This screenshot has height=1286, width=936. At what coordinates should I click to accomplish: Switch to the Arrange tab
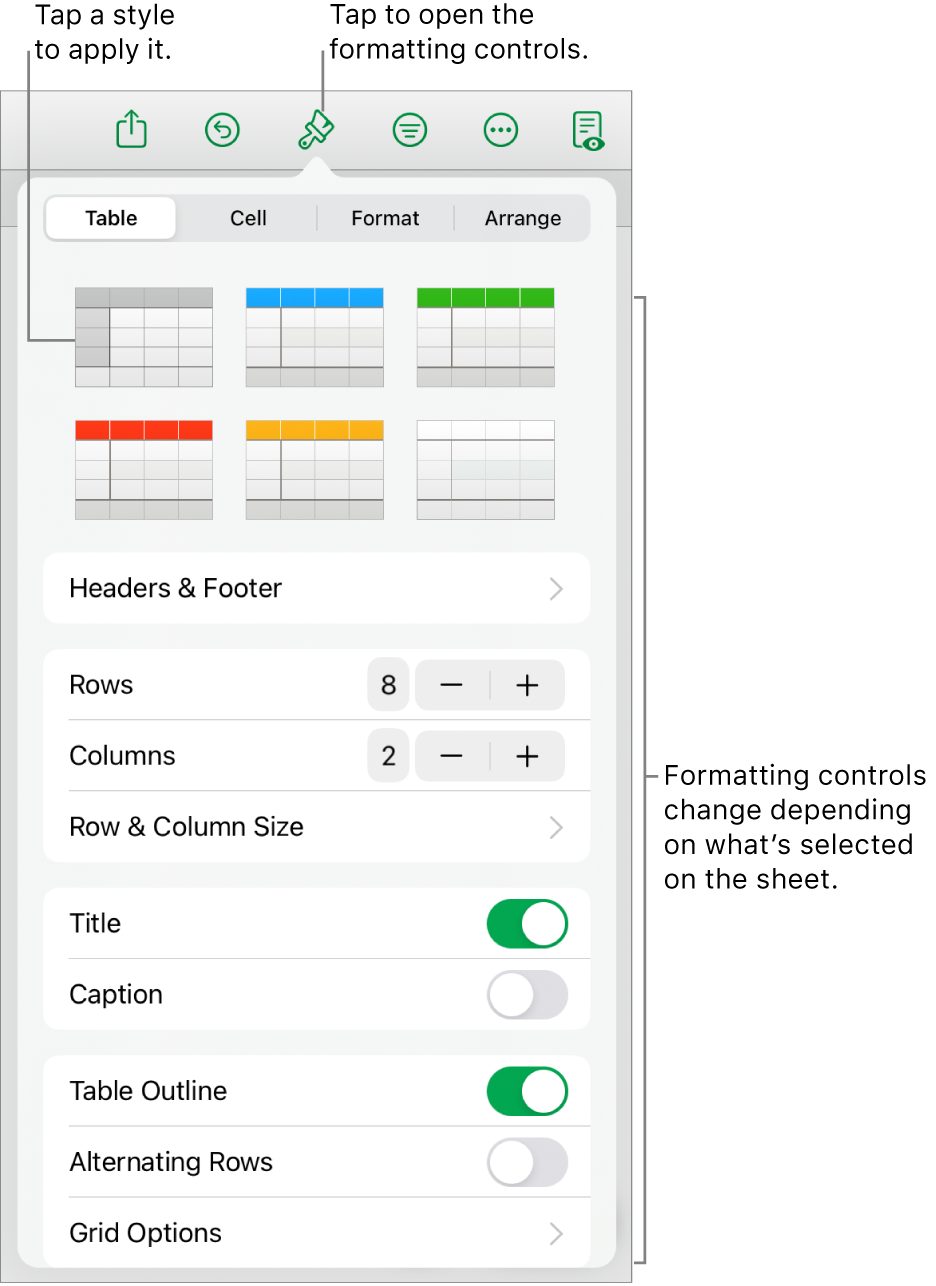pyautogui.click(x=522, y=218)
